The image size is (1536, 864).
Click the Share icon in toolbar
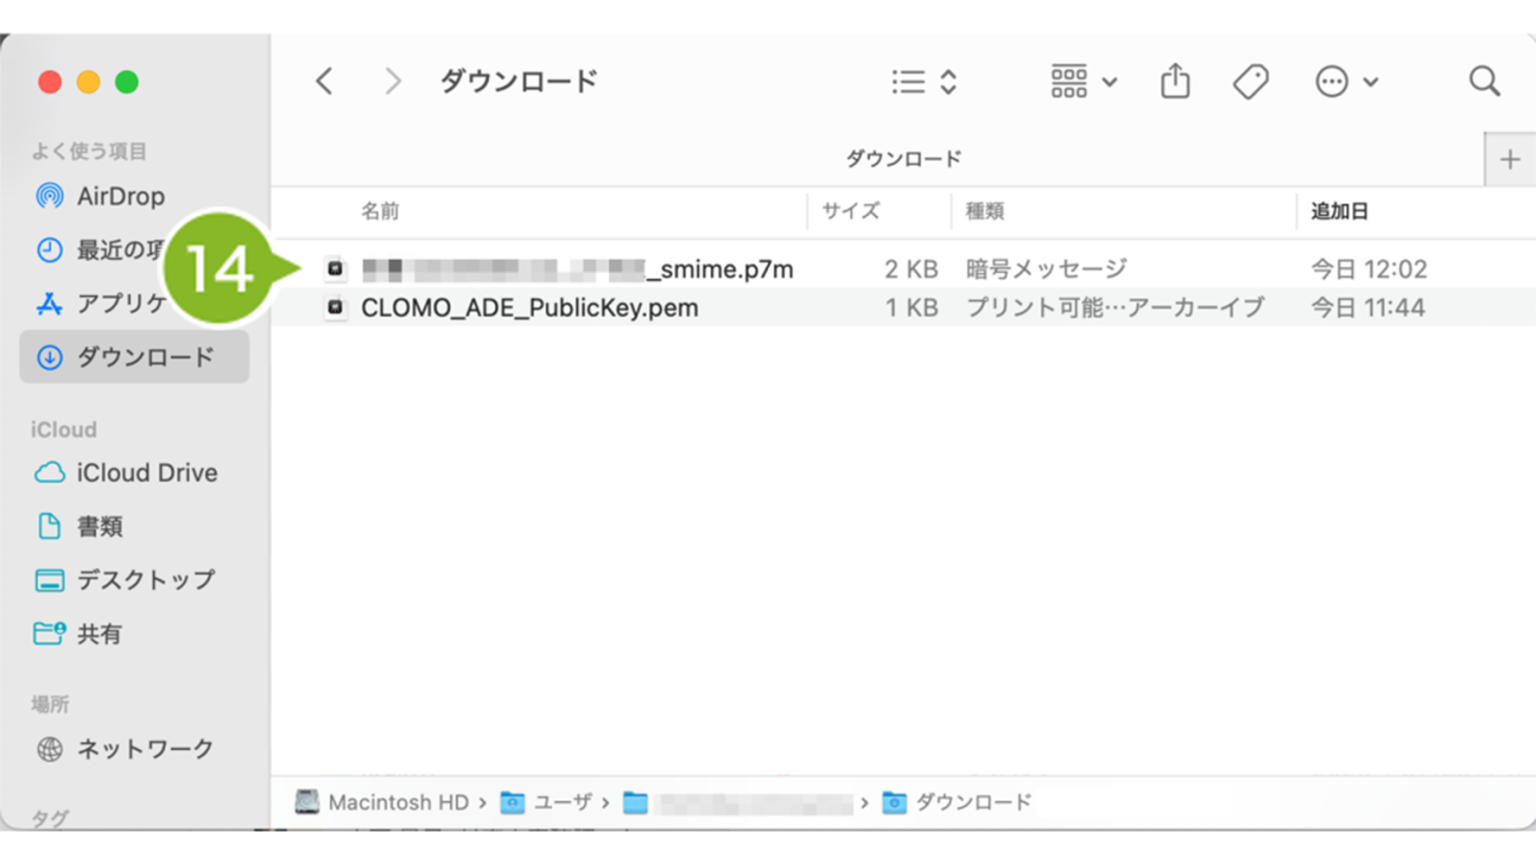click(1175, 81)
